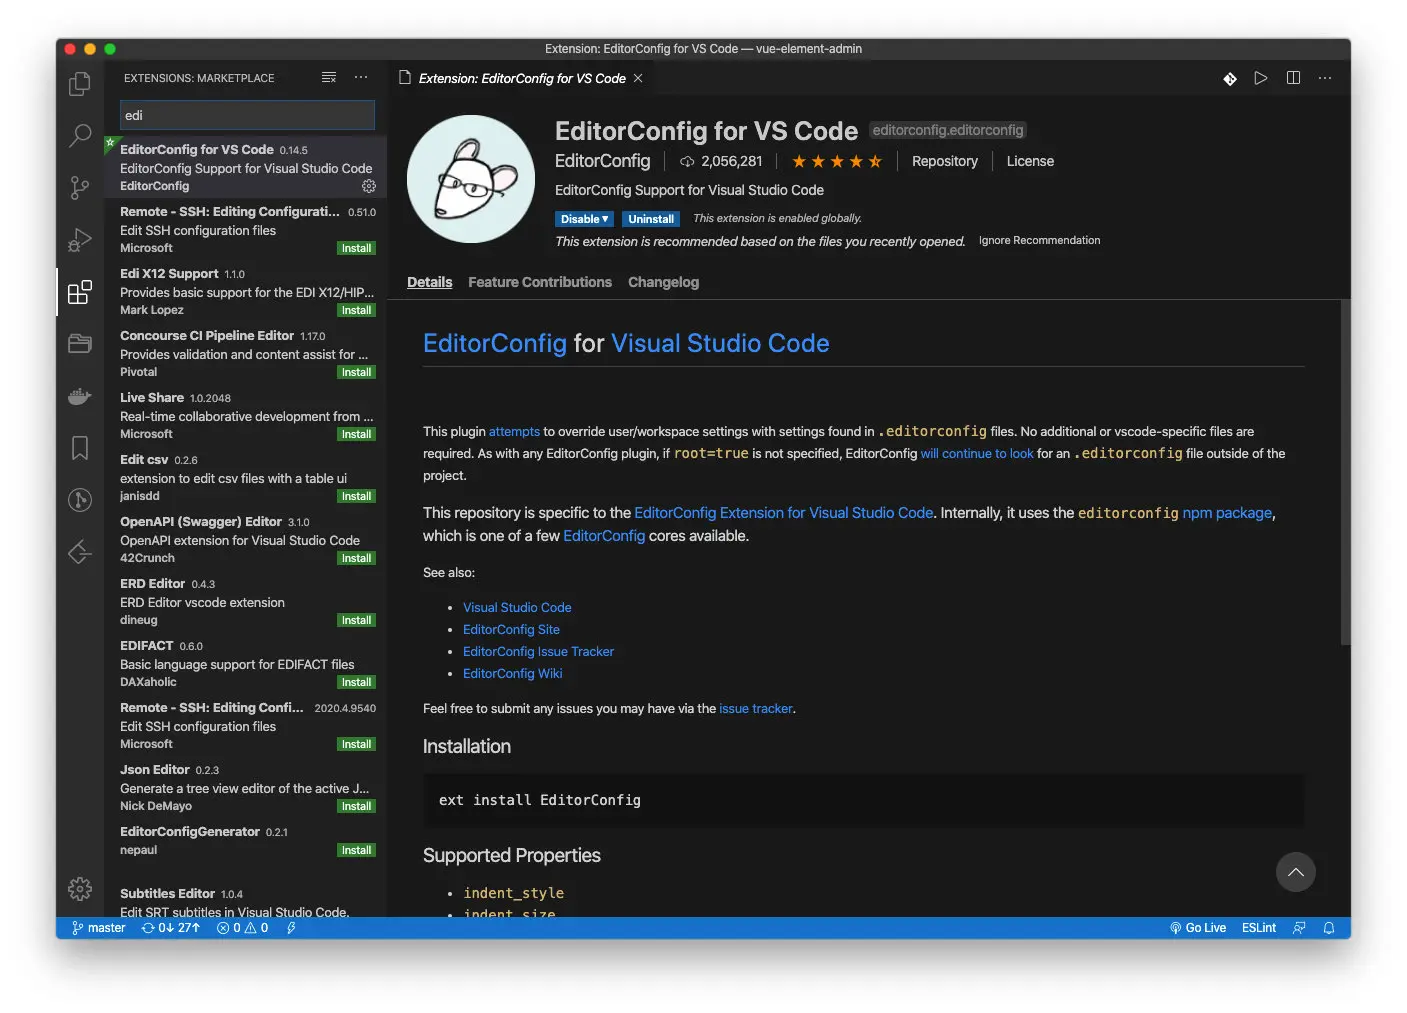Viewport: 1407px width, 1013px height.
Task: Click the ESLint status bar item
Action: tap(1259, 928)
